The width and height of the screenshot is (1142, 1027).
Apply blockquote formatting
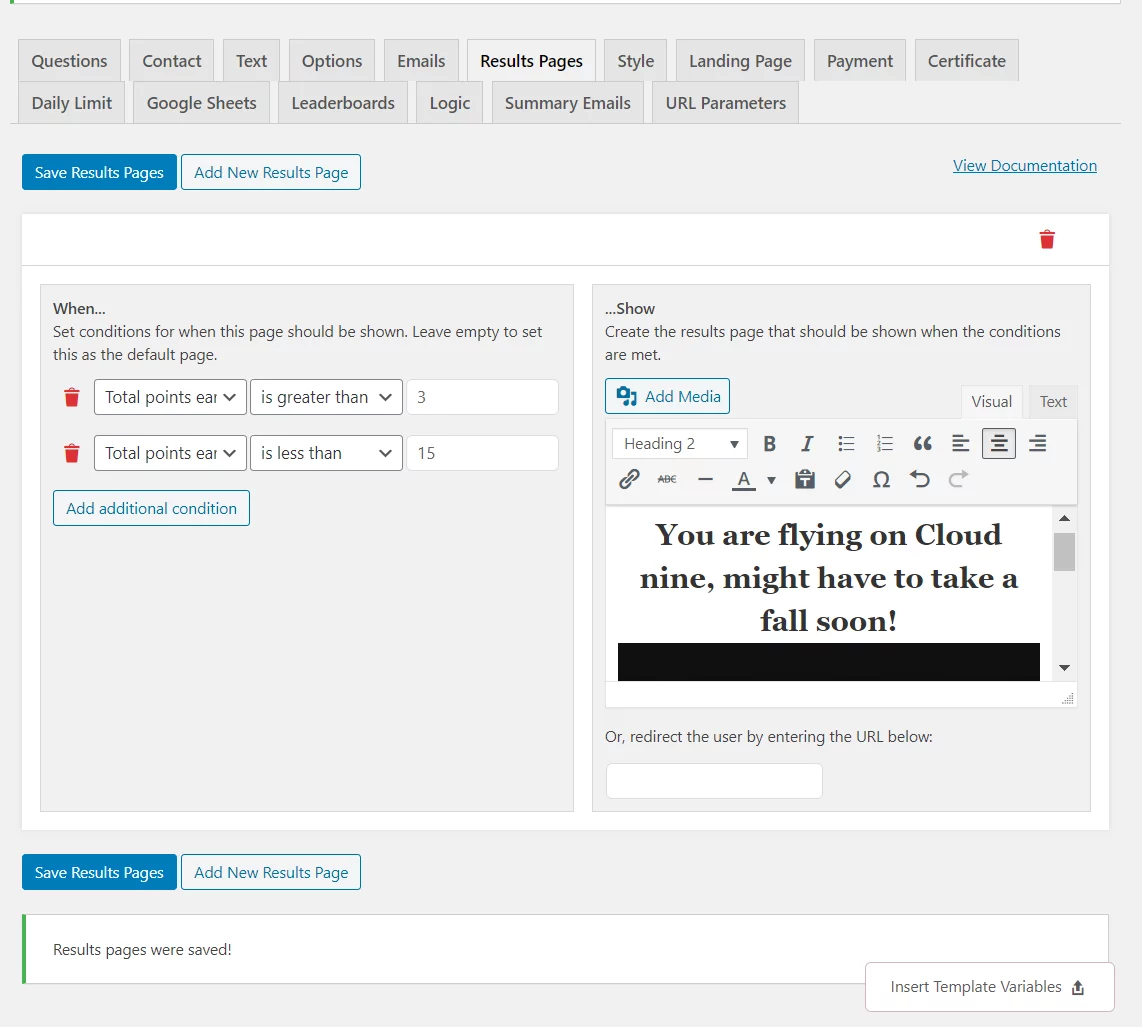(922, 443)
